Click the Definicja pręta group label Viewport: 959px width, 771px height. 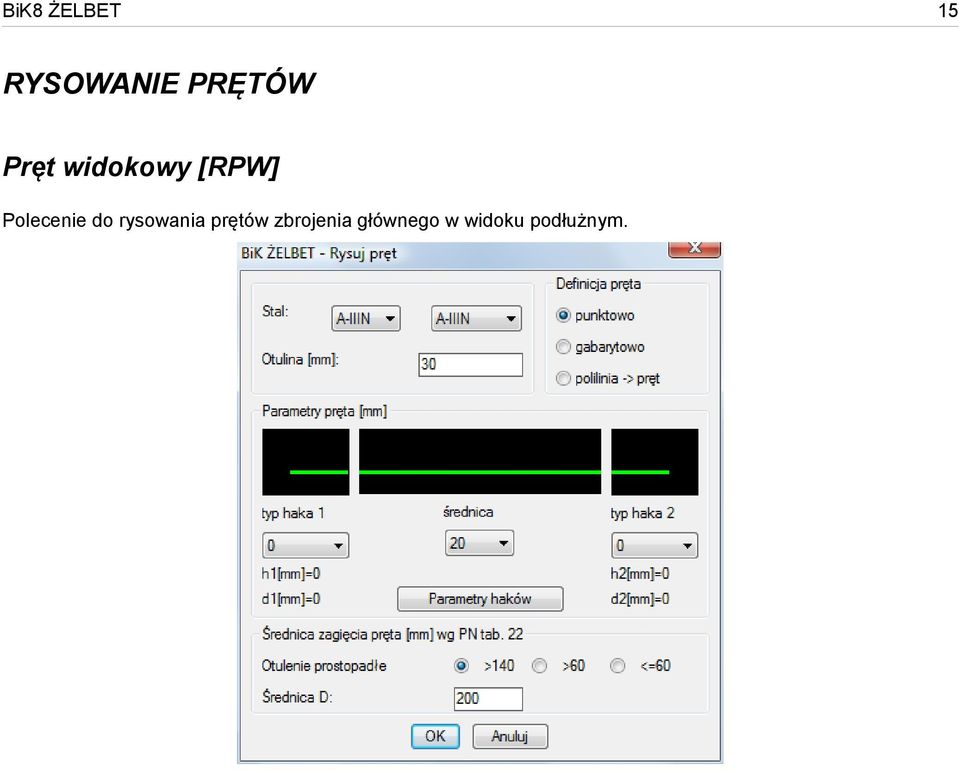tap(598, 284)
